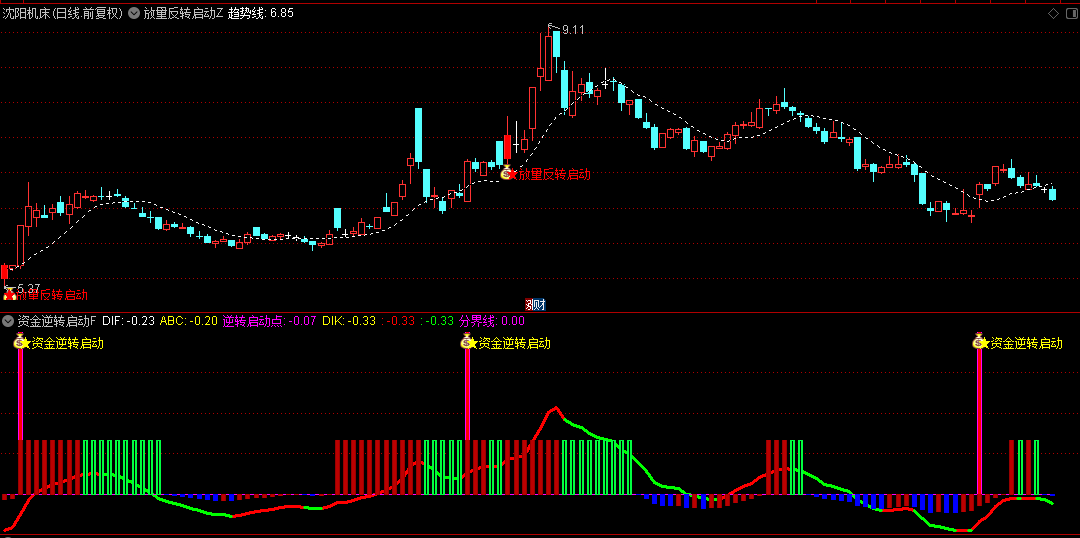Click the 5.37 low price label
1080x538 pixels.
click(x=28, y=287)
